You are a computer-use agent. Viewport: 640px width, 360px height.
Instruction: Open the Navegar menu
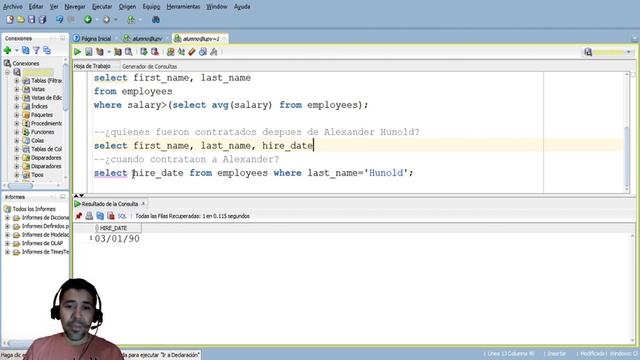click(75, 7)
